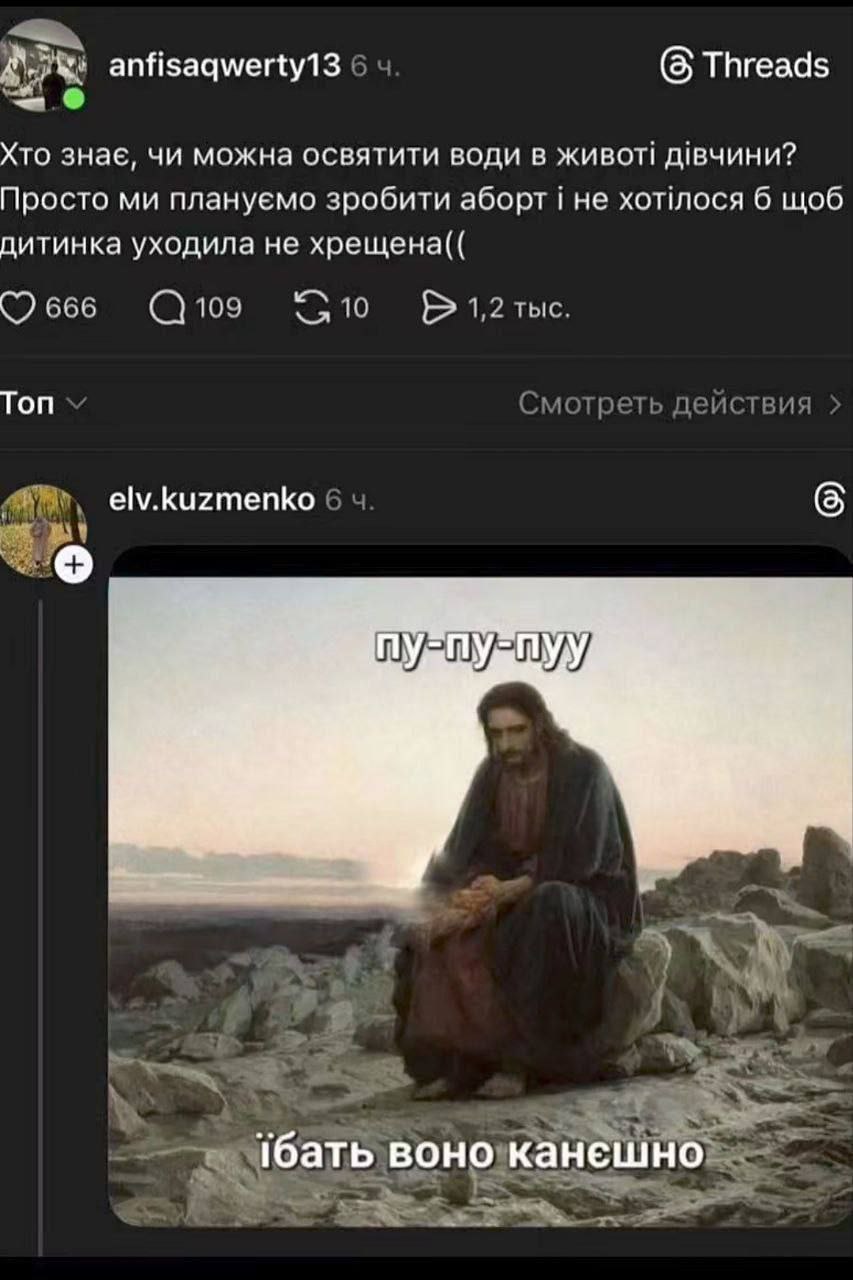Click arrow after Смотреть действия
Viewport: 853px width, 1280px height.
(835, 404)
